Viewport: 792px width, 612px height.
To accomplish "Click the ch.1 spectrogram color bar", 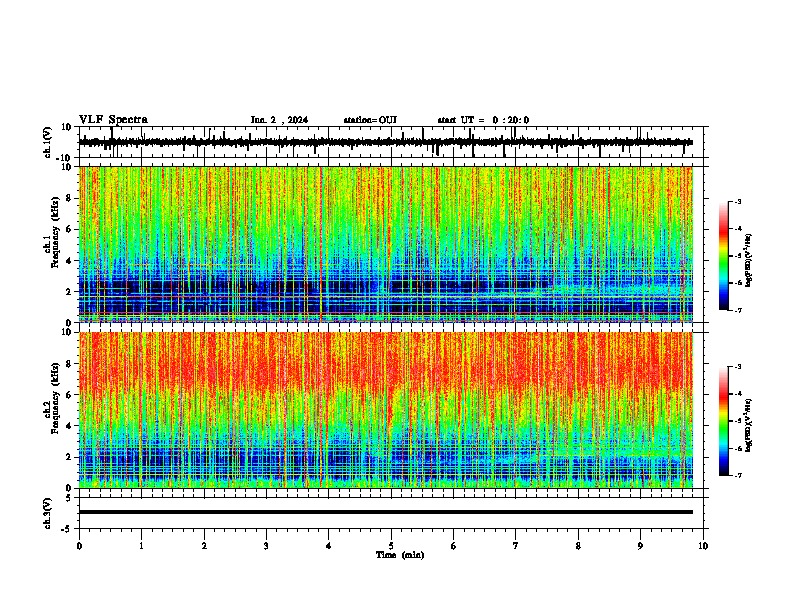I will click(724, 256).
